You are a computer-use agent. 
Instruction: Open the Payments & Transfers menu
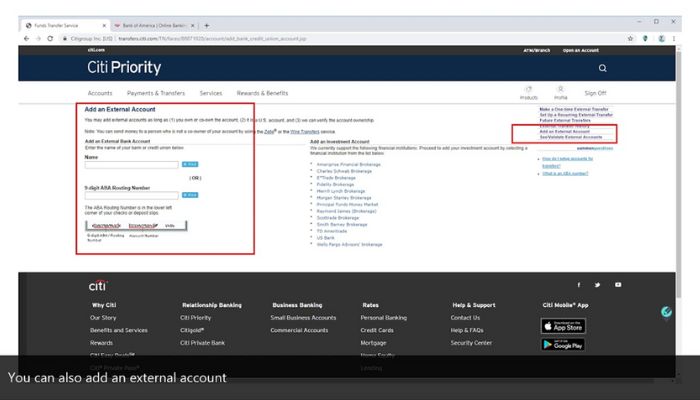point(155,93)
